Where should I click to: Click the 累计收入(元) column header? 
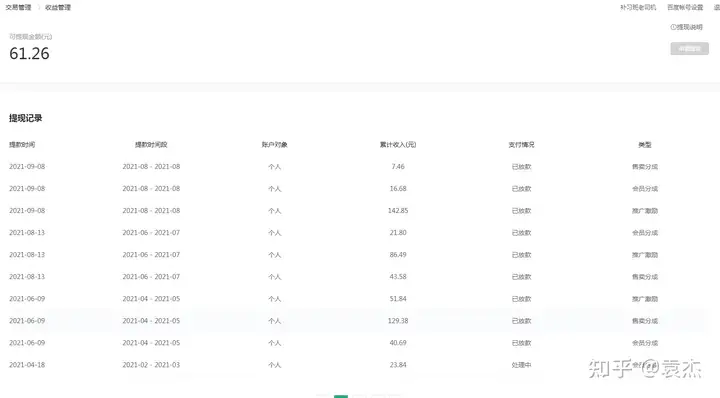(398, 145)
